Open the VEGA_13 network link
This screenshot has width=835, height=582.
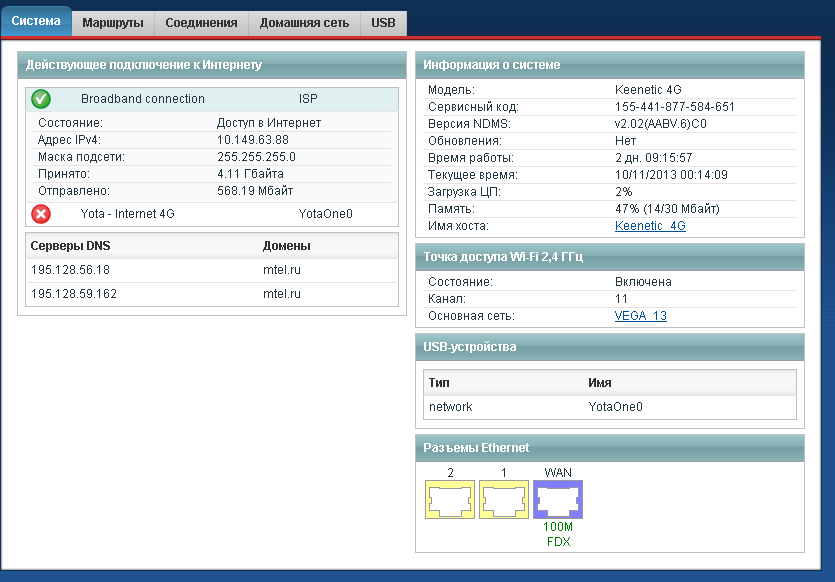click(x=641, y=316)
